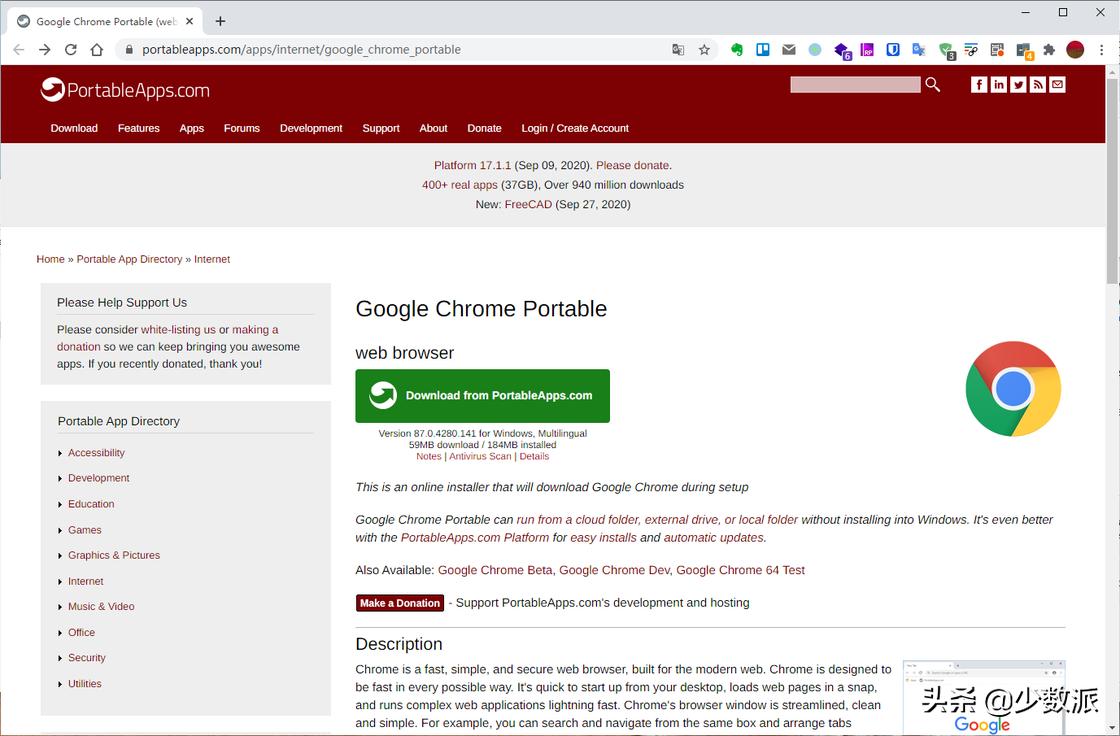1120x736 pixels.
Task: Open the Evernote extension icon
Action: [x=737, y=49]
